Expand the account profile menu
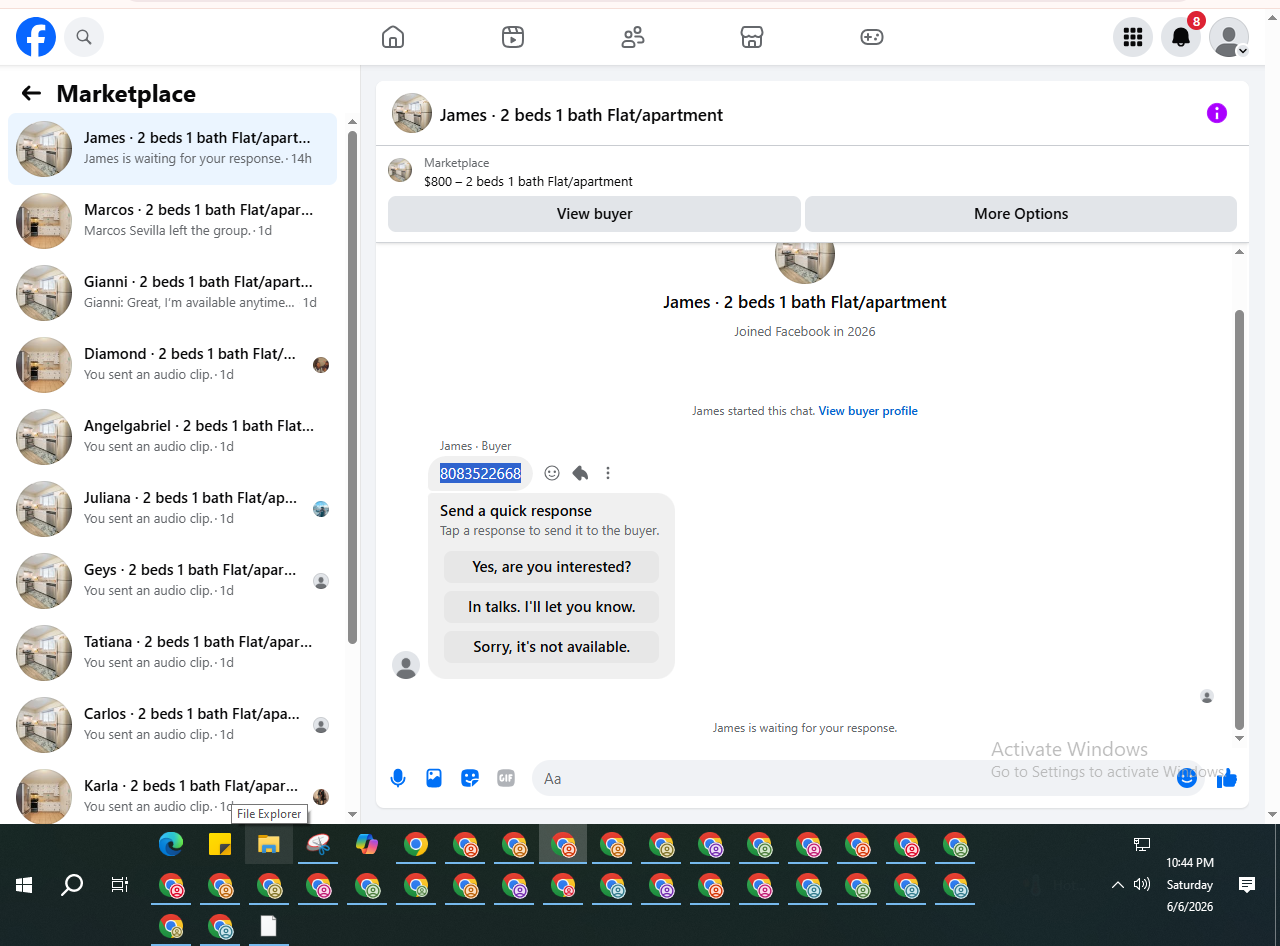This screenshot has width=1280, height=946. click(1229, 37)
